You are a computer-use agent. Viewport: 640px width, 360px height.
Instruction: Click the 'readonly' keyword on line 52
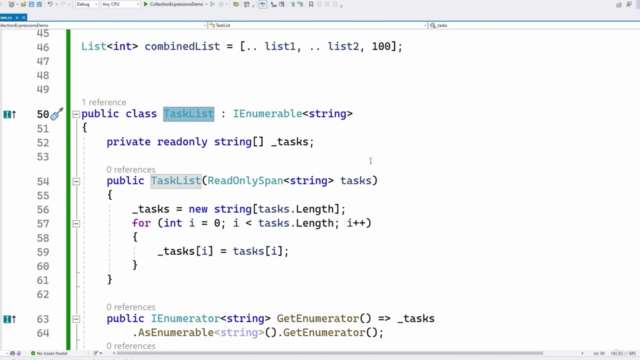(182, 142)
